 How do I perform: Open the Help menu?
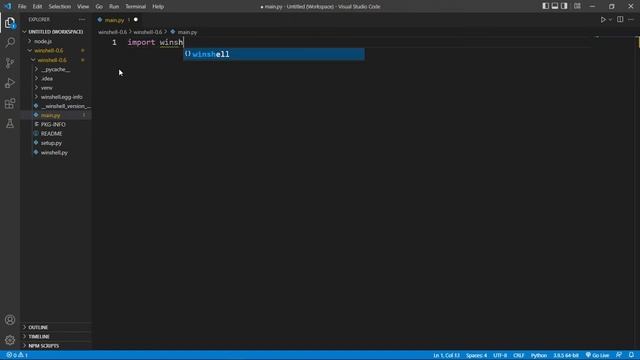coord(158,7)
